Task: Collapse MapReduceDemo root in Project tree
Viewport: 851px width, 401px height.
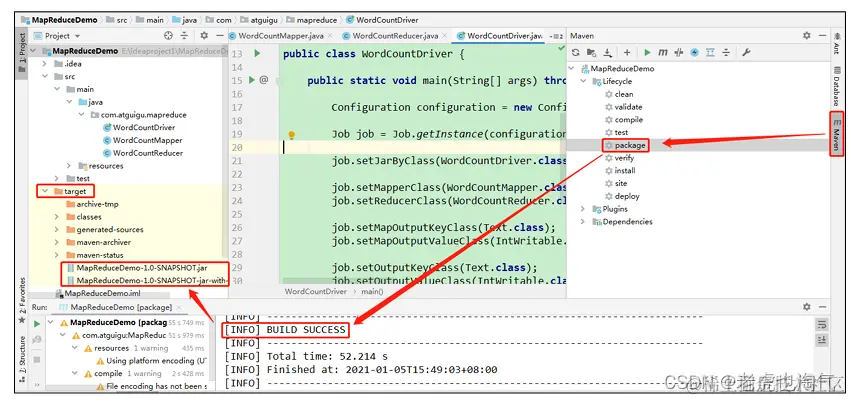Action: point(34,50)
